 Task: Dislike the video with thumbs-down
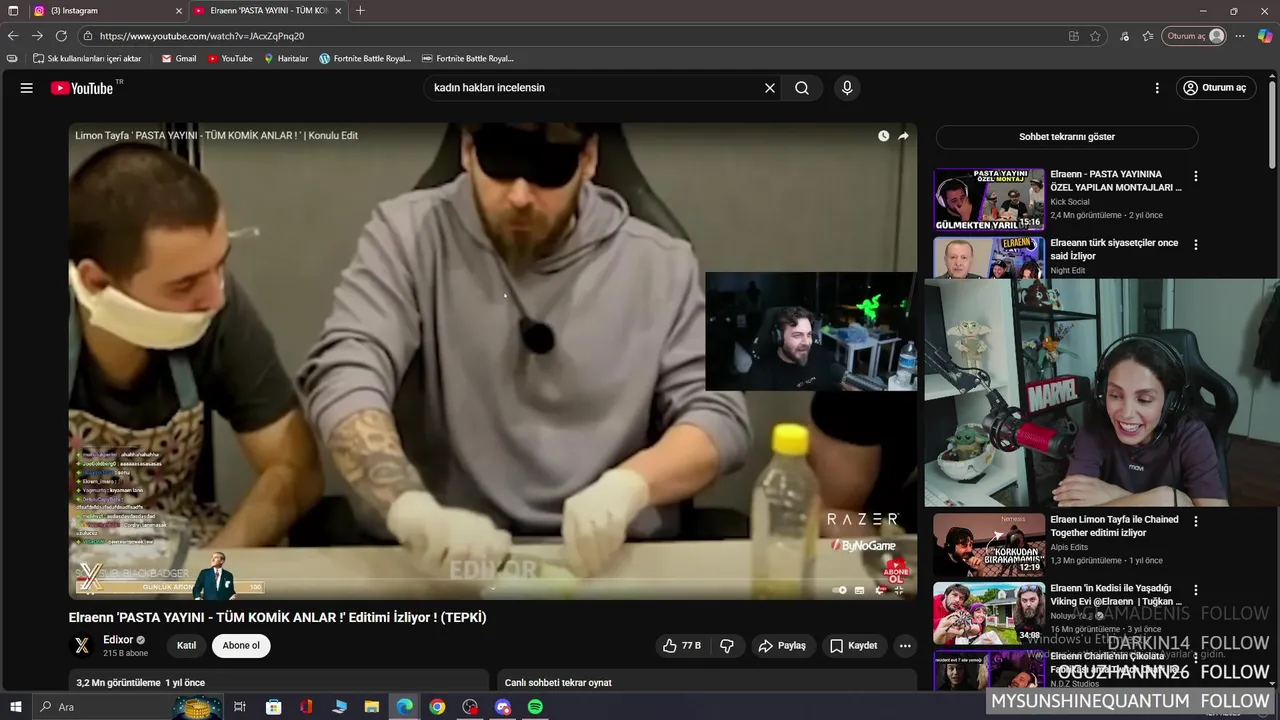[727, 646]
